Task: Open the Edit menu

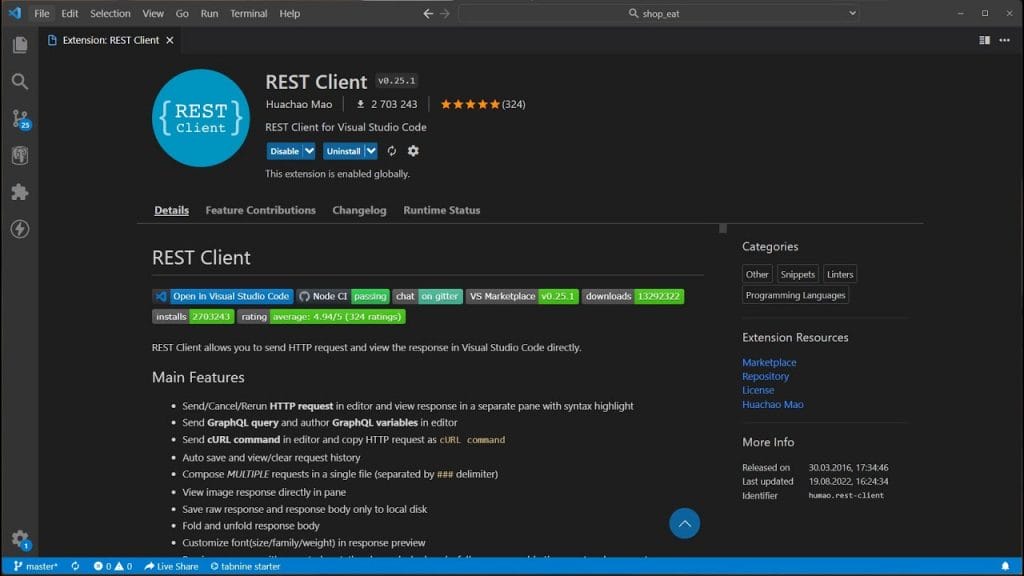Action: pyautogui.click(x=70, y=13)
